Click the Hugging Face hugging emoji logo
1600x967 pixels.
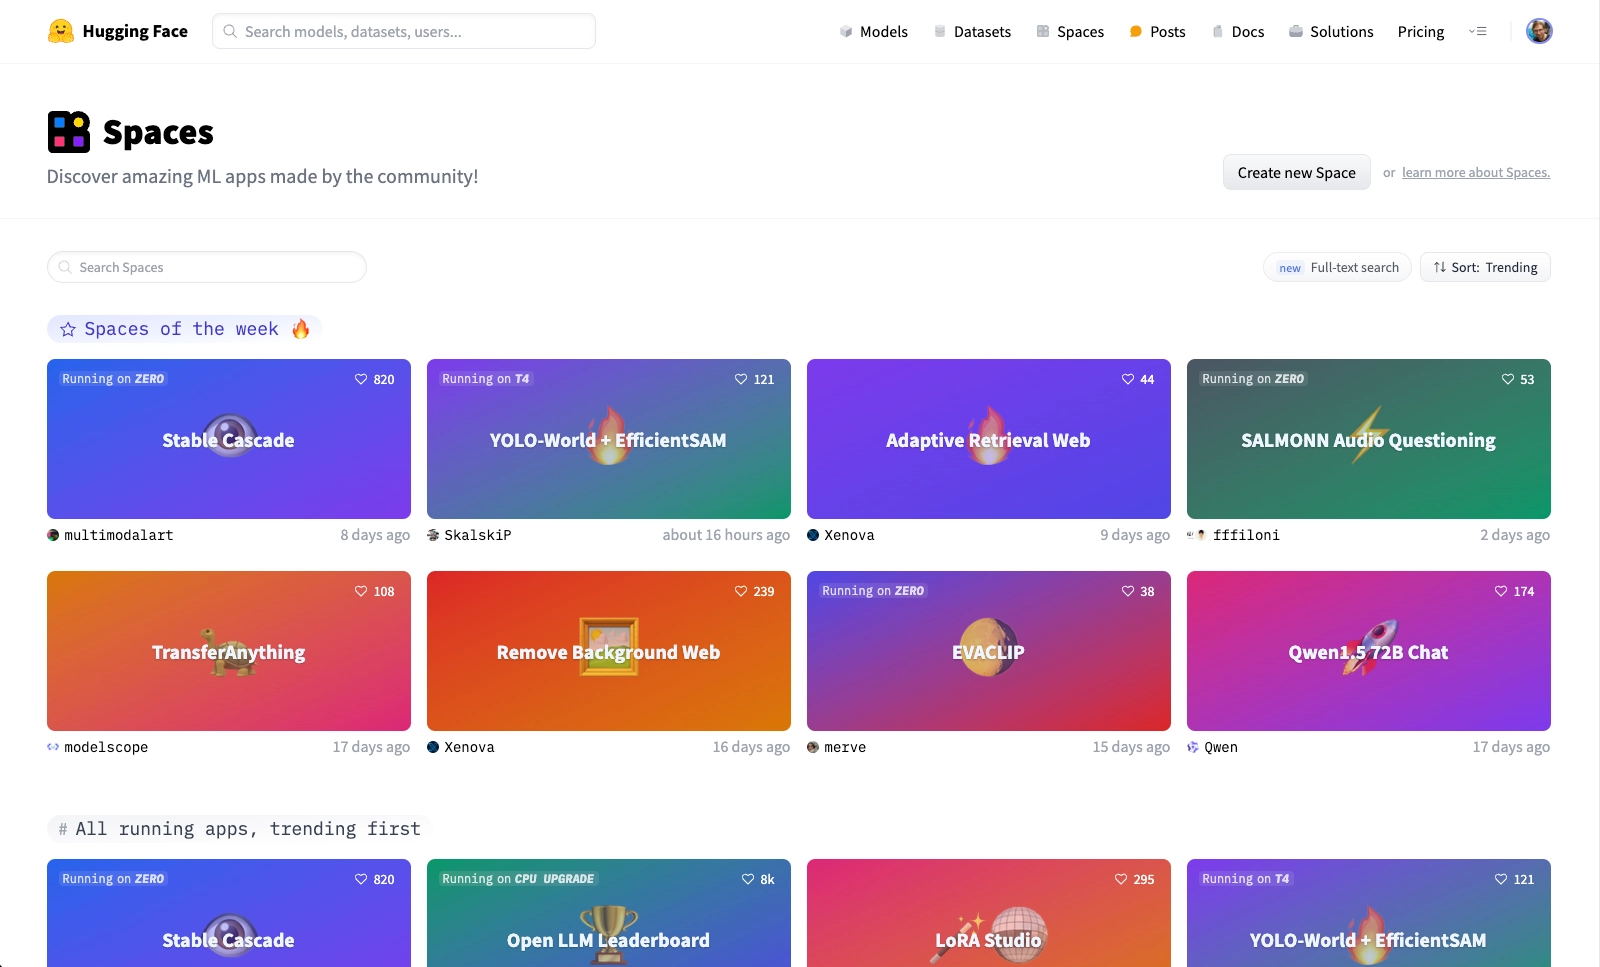click(x=62, y=31)
